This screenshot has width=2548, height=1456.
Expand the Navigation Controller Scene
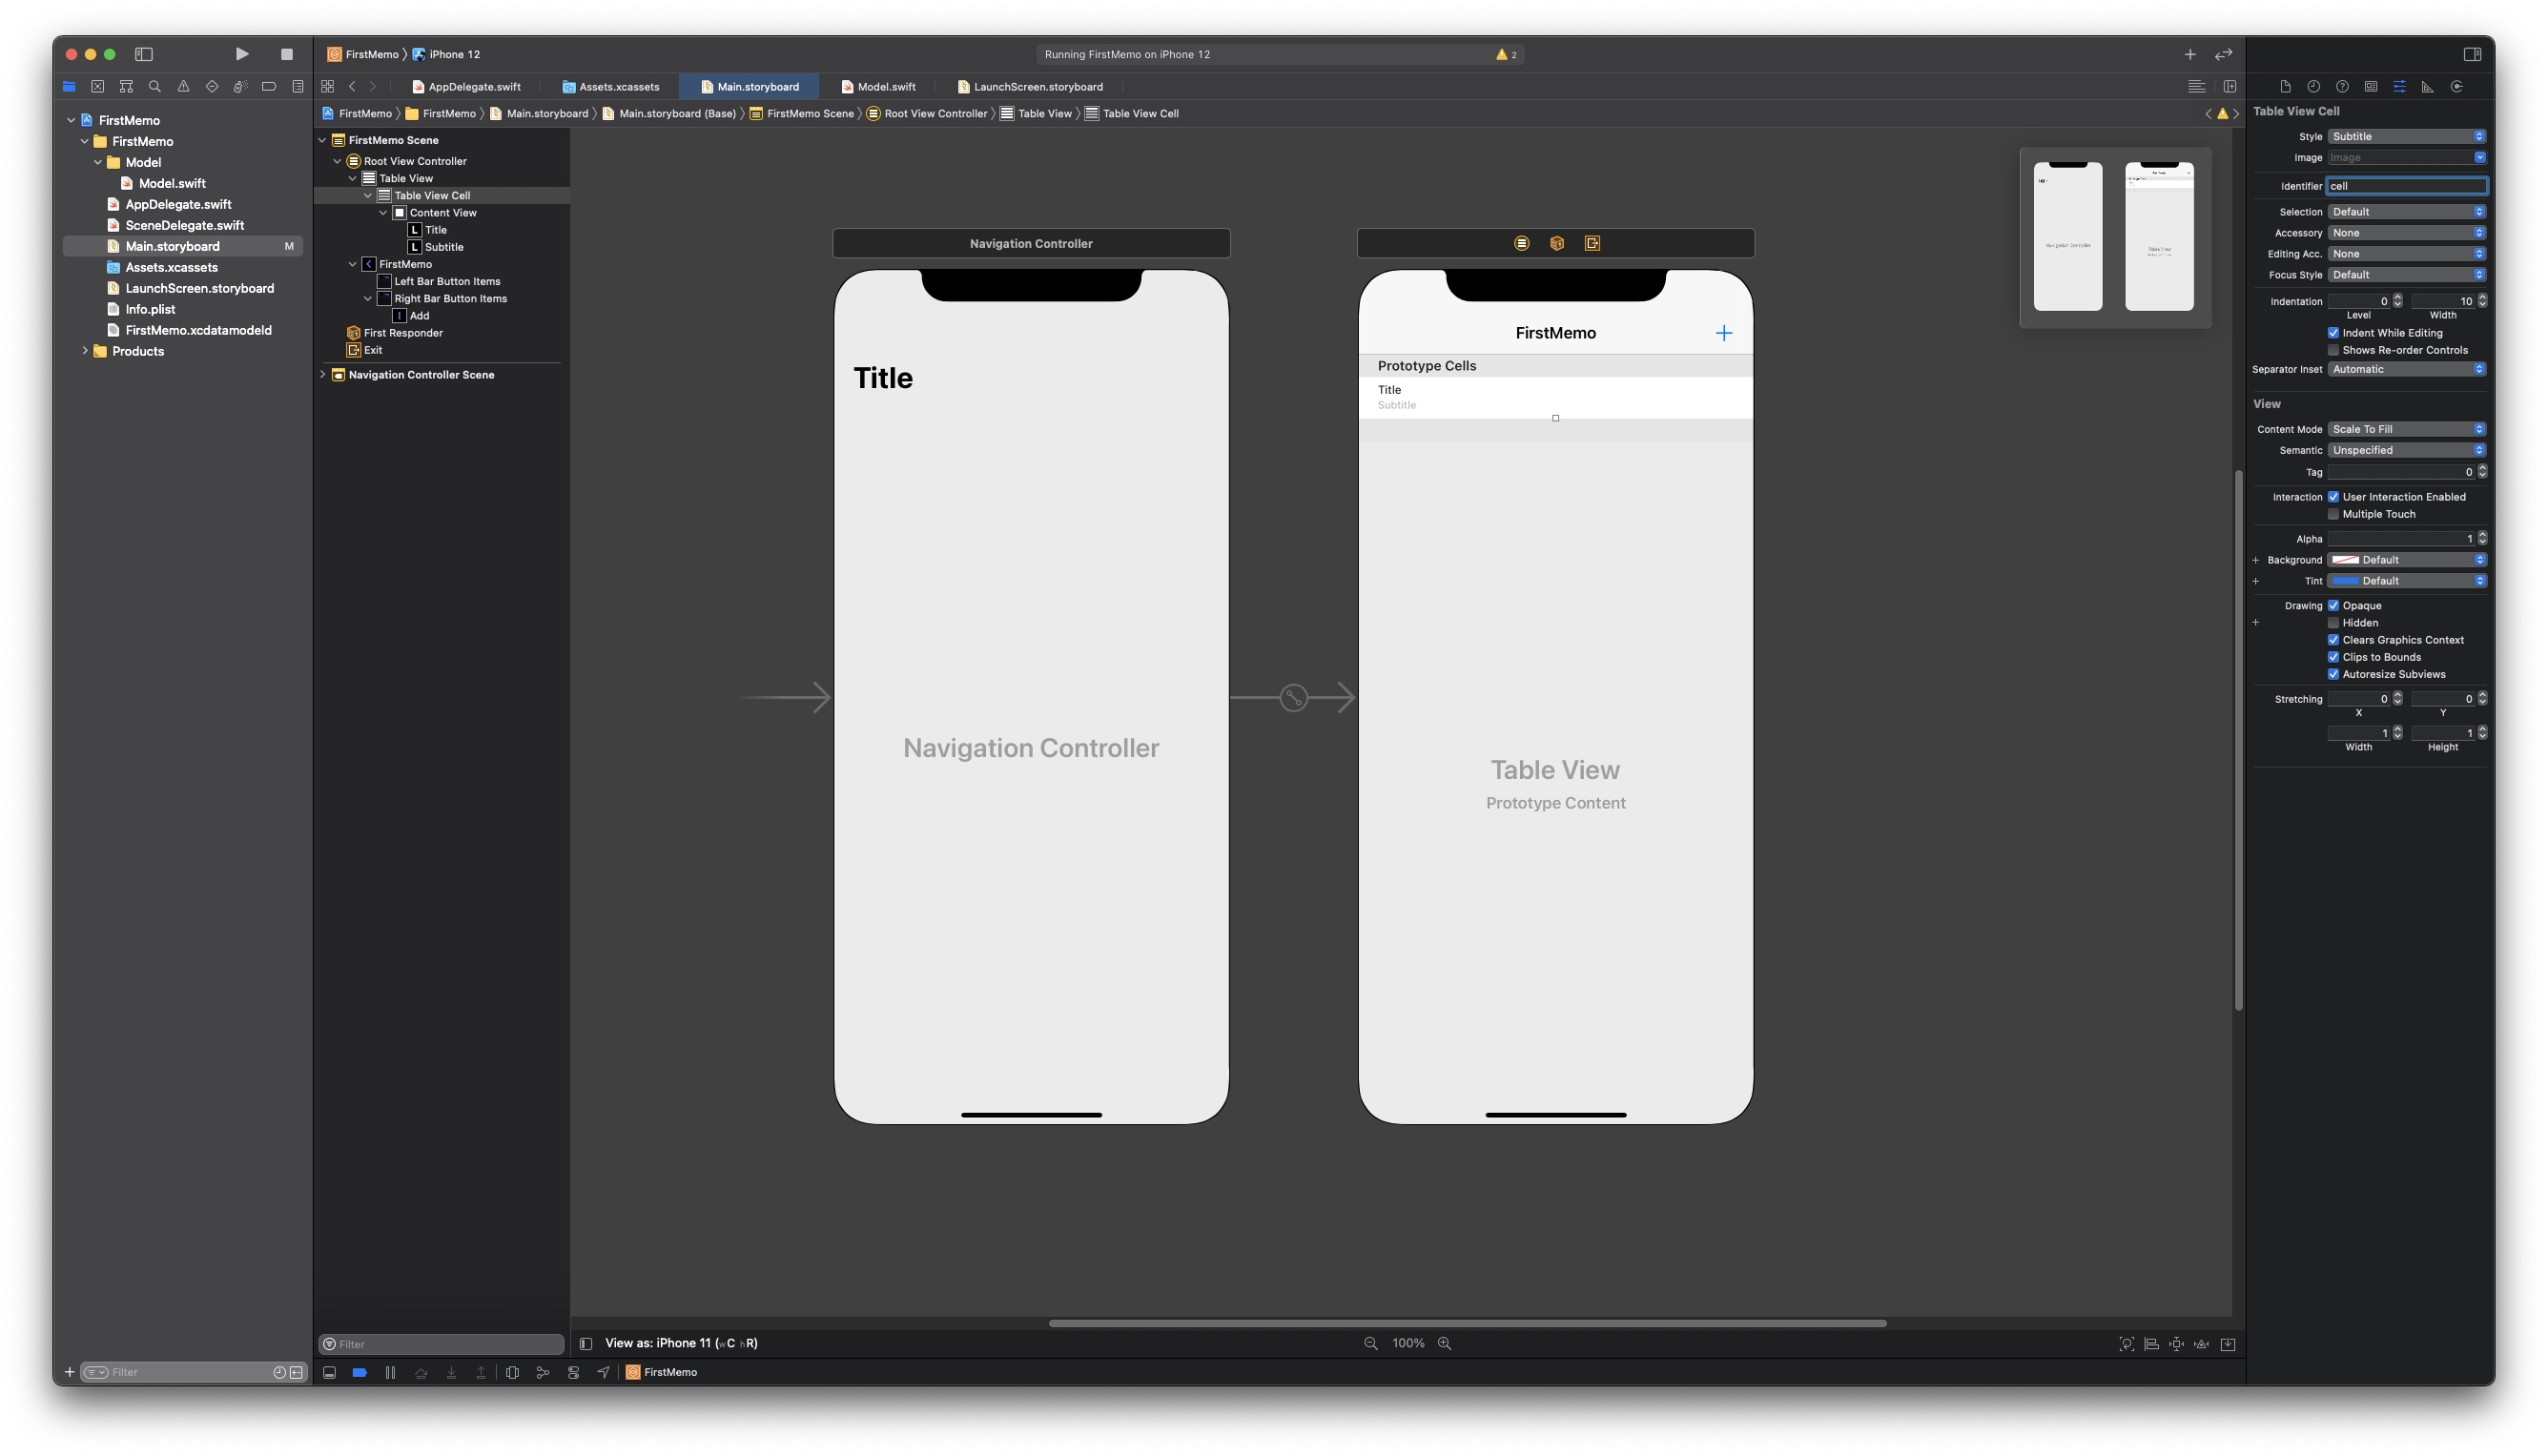323,375
